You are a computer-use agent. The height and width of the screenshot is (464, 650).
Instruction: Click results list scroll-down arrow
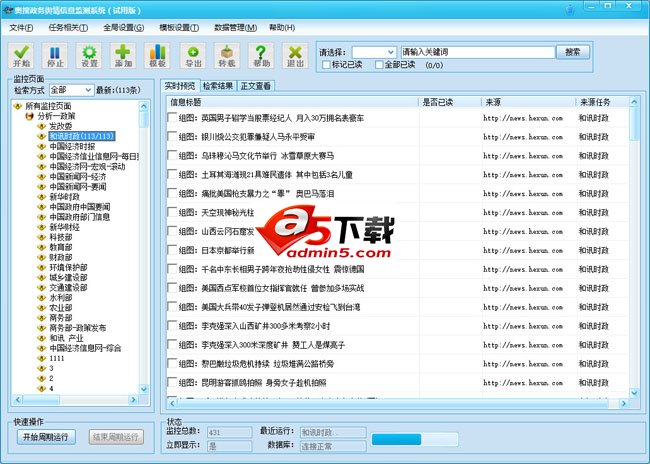click(634, 392)
